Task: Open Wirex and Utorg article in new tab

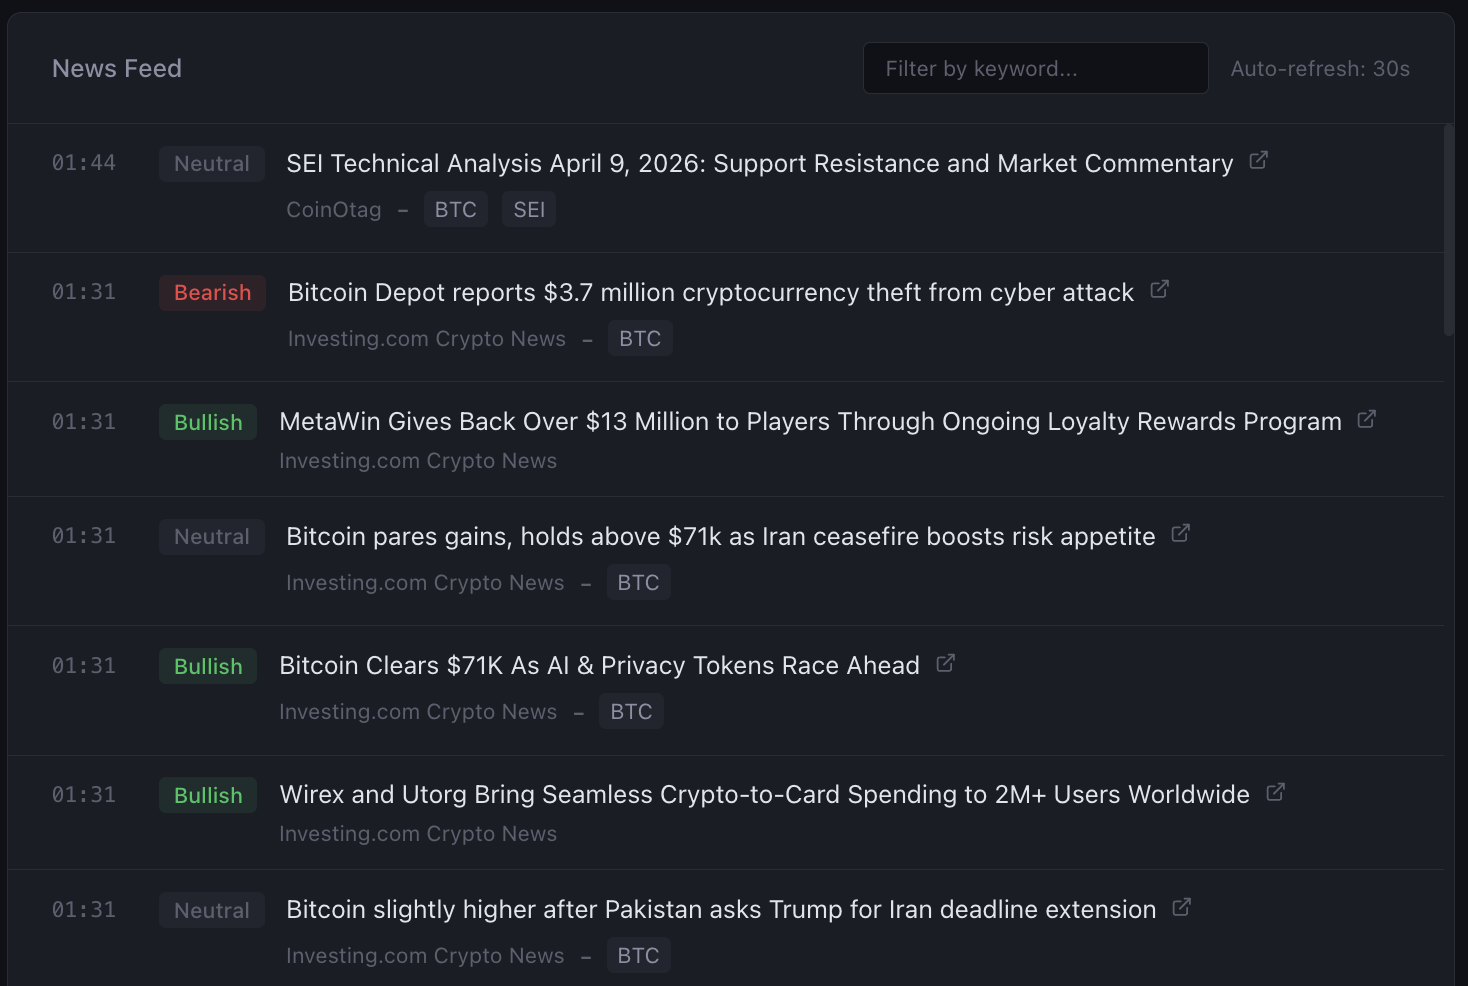Action: coord(1275,791)
